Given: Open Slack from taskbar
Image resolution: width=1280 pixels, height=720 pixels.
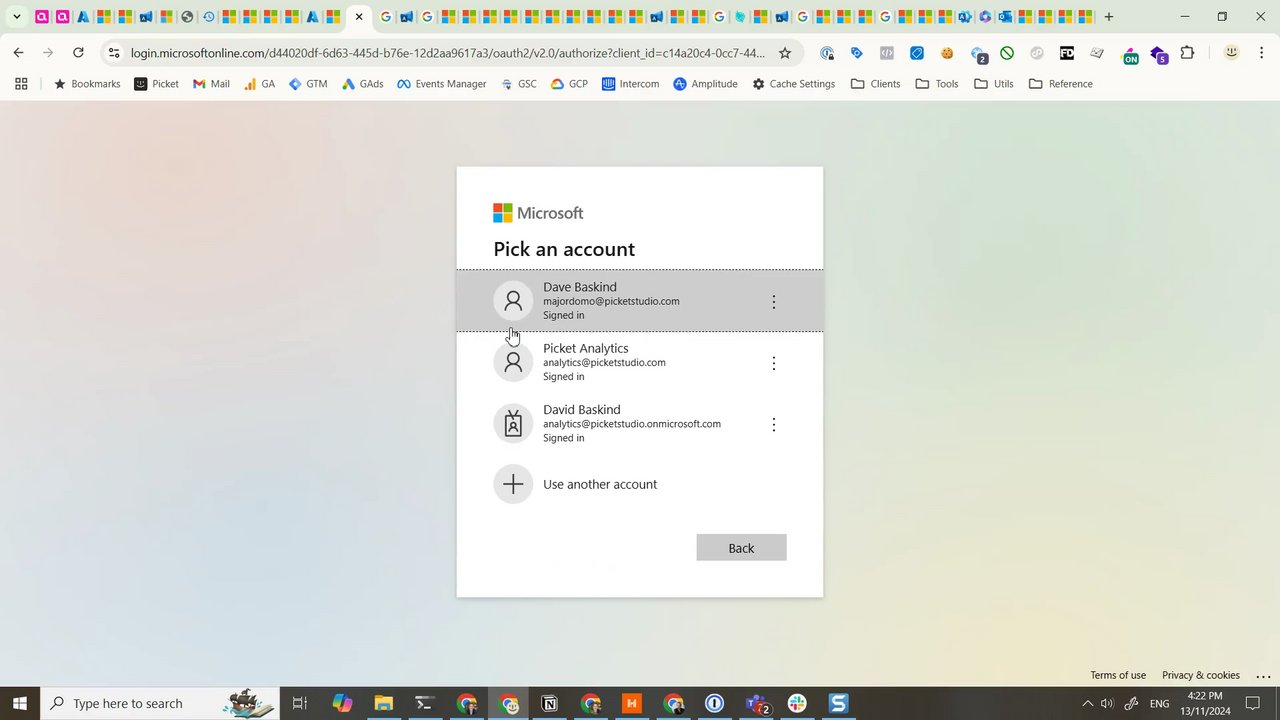Looking at the screenshot, I should coord(797,703).
